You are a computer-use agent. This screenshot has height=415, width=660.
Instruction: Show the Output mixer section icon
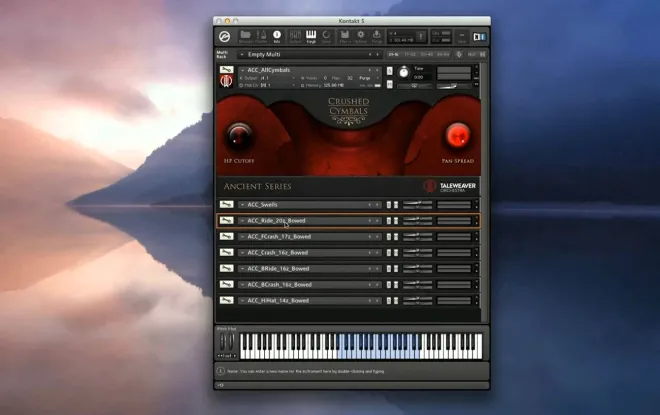[x=295, y=37]
